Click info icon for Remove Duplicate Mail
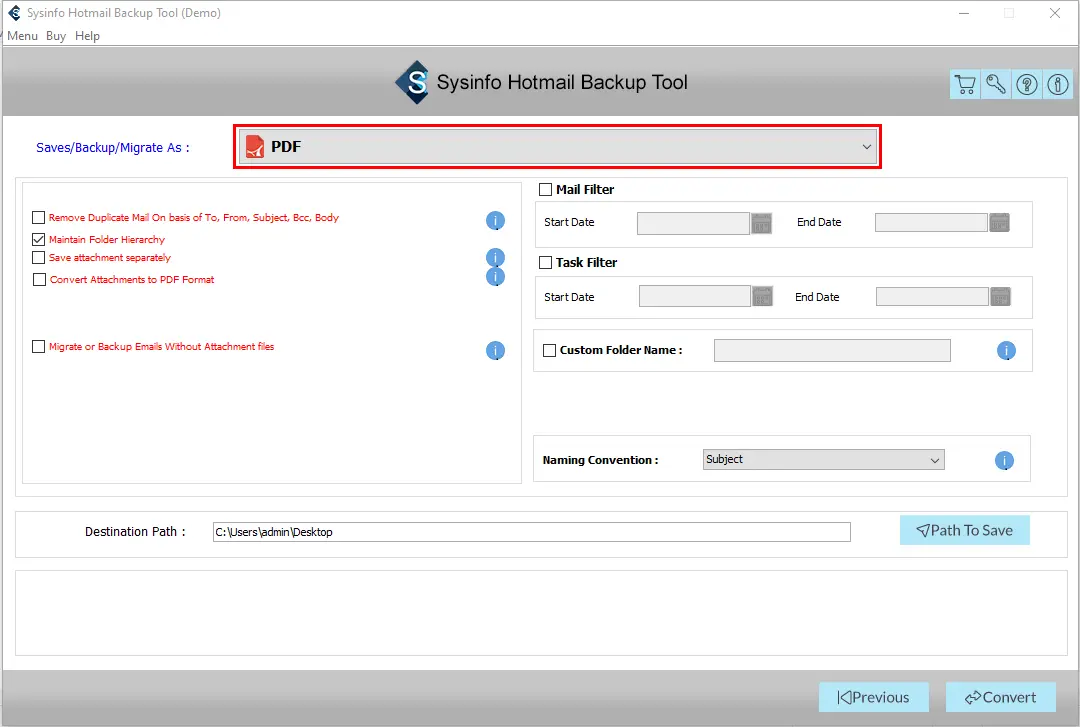Viewport: 1080px width, 727px height. (495, 221)
